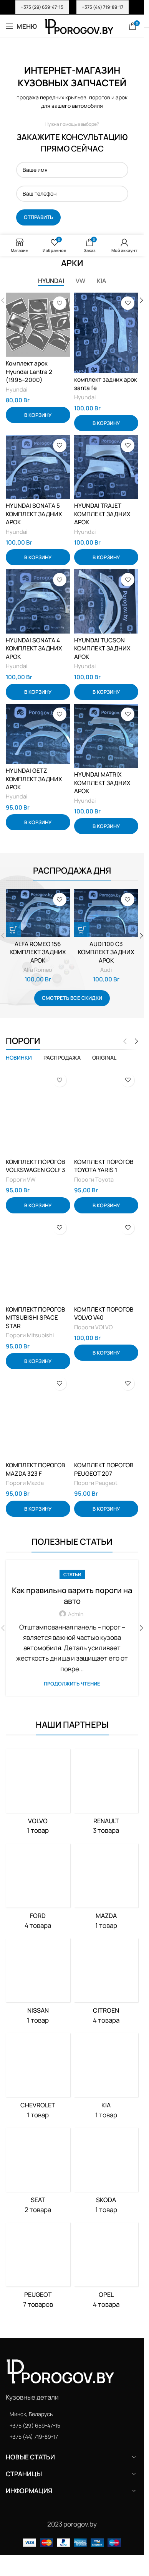Switch to the VW arches tab

80,281
